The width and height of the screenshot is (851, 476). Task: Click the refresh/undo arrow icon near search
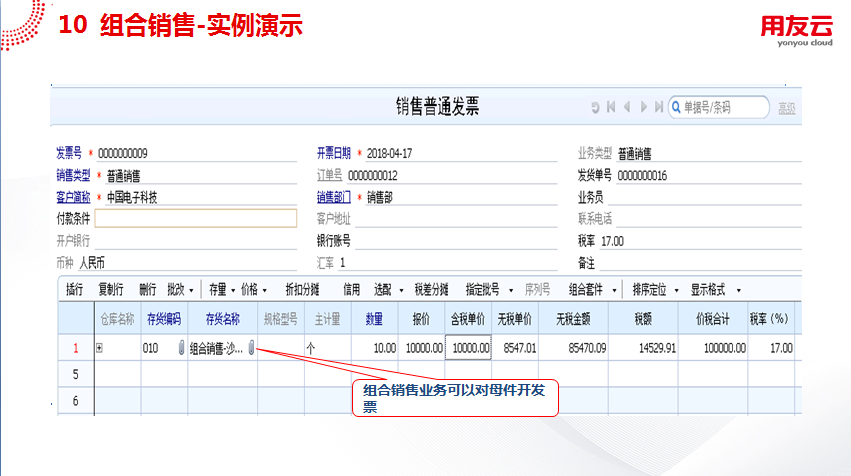(x=595, y=107)
